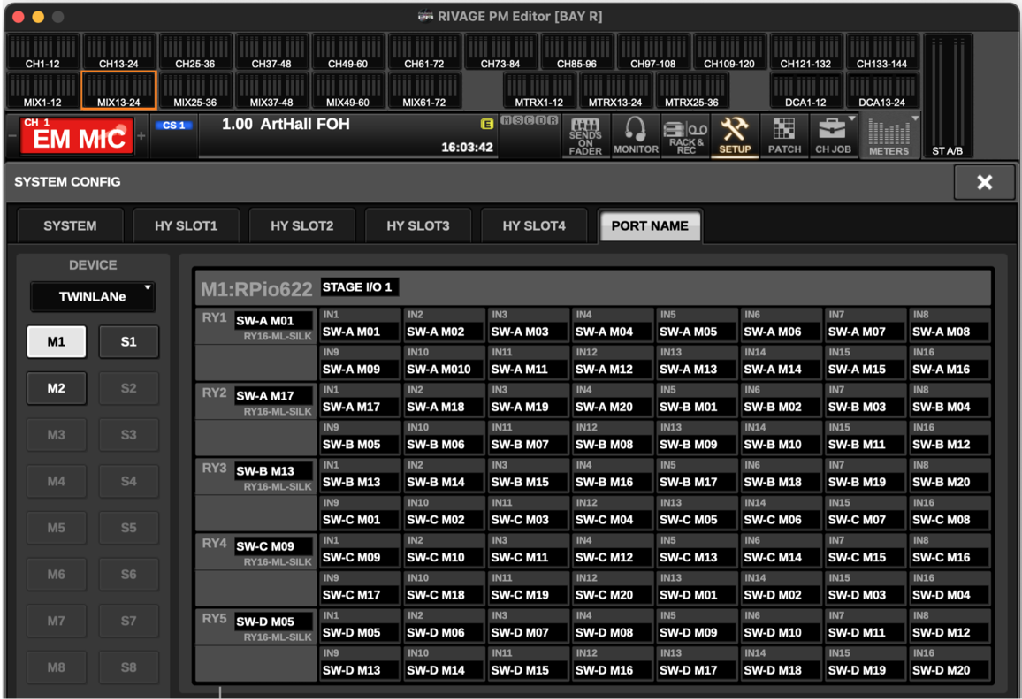Select the CH85-96 meter bank

577,52
